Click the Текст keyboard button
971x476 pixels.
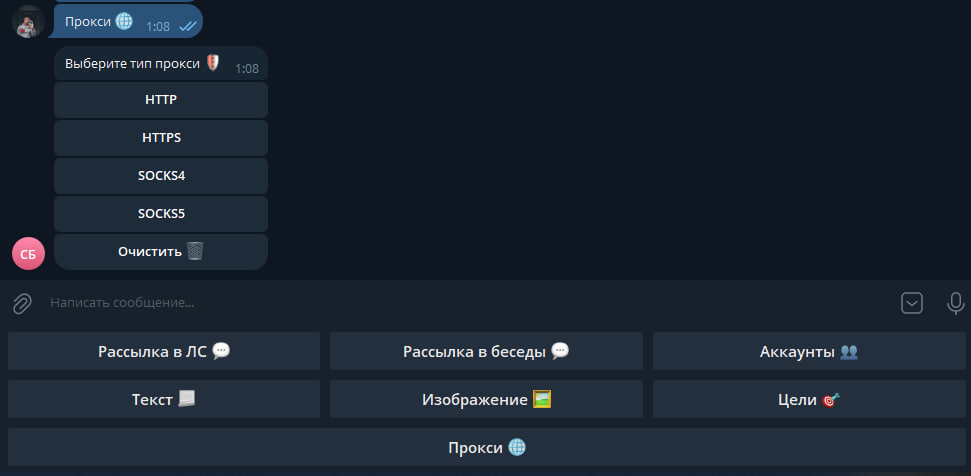[164, 400]
